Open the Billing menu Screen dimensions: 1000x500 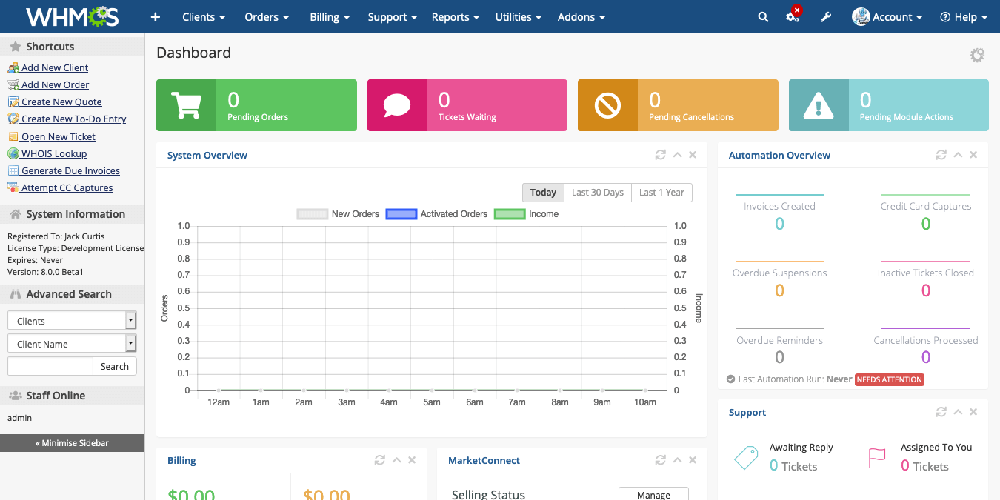[330, 17]
